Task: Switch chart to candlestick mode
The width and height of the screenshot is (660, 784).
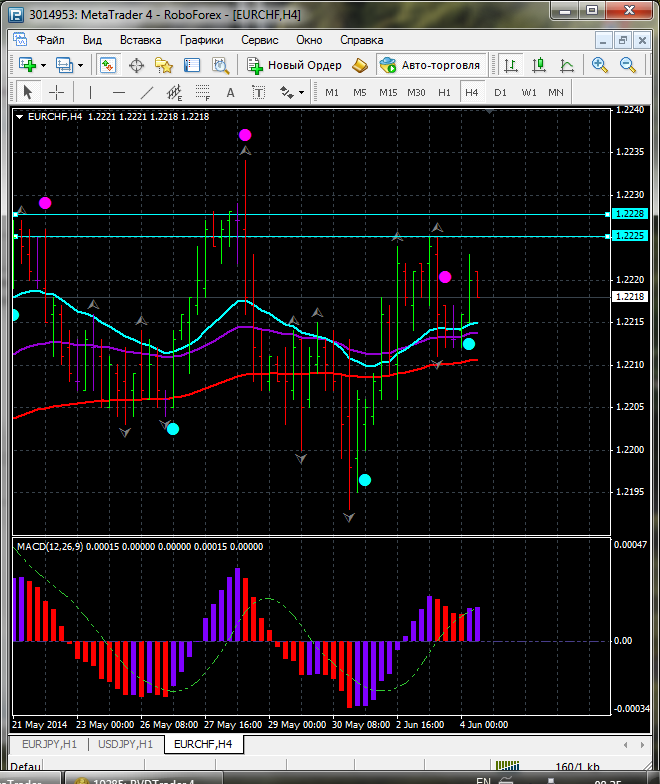Action: click(x=539, y=65)
